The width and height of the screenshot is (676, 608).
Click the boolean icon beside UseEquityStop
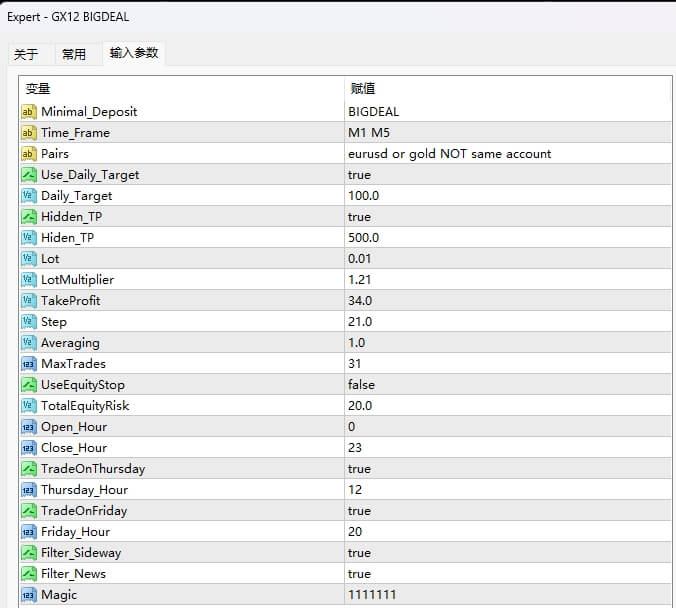pos(28,385)
